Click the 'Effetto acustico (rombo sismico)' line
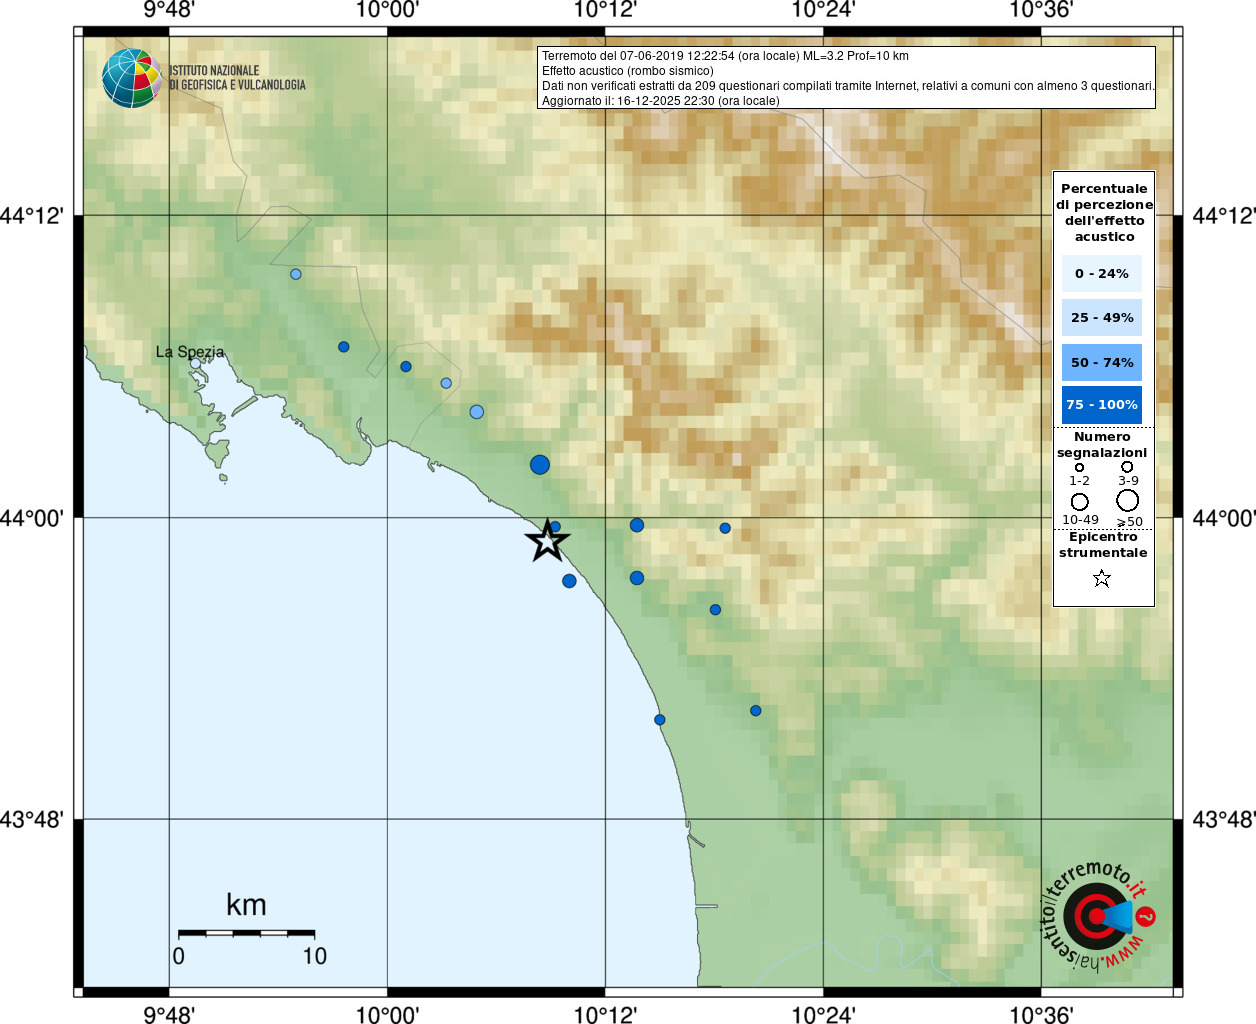Image resolution: width=1256 pixels, height=1024 pixels. pos(628,71)
